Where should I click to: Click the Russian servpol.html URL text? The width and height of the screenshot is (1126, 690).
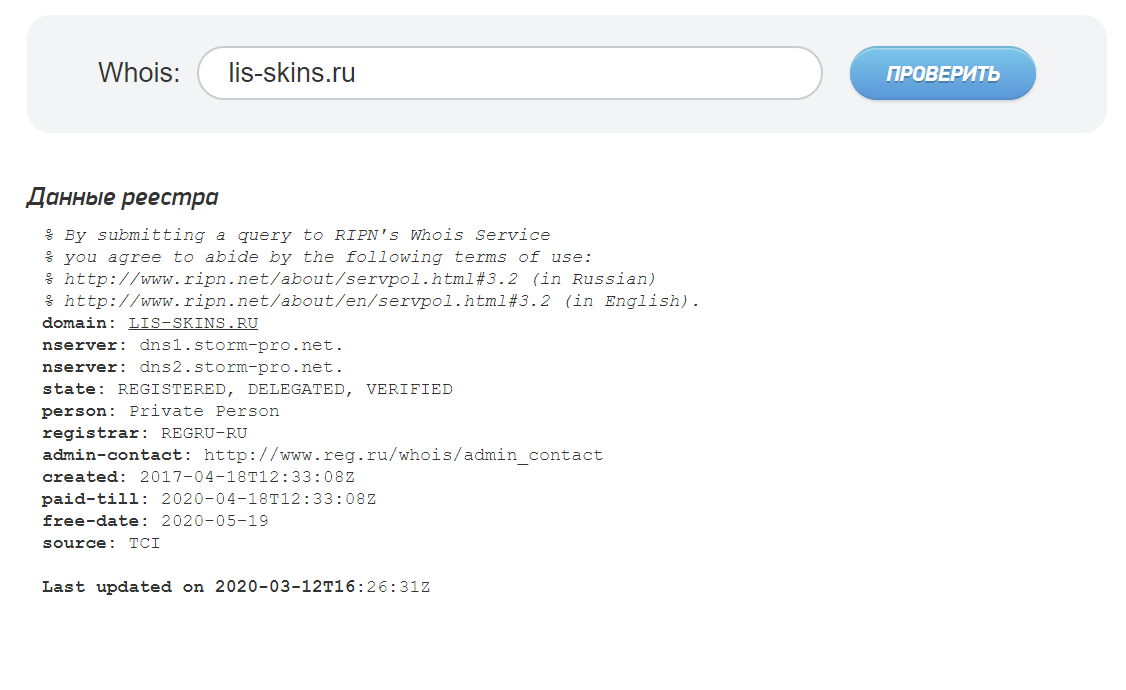(x=290, y=279)
